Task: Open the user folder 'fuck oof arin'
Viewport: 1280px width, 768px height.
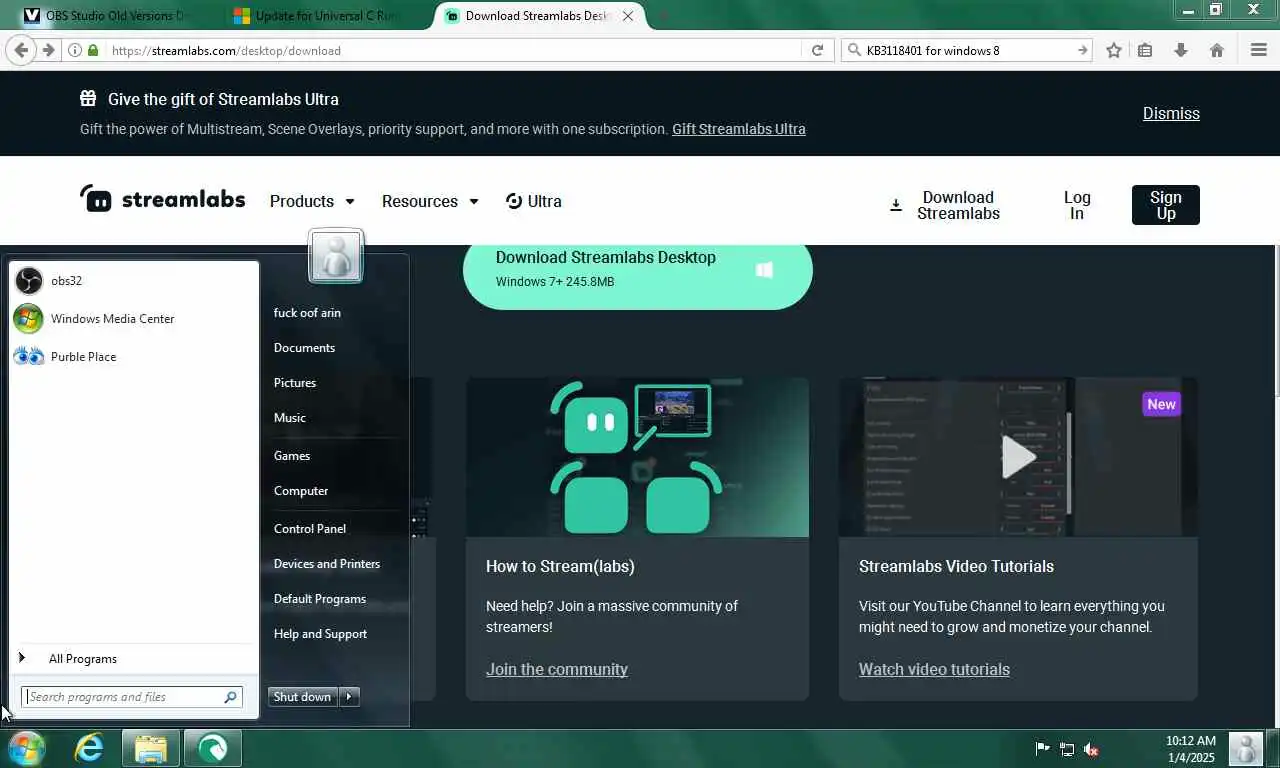Action: click(x=307, y=313)
